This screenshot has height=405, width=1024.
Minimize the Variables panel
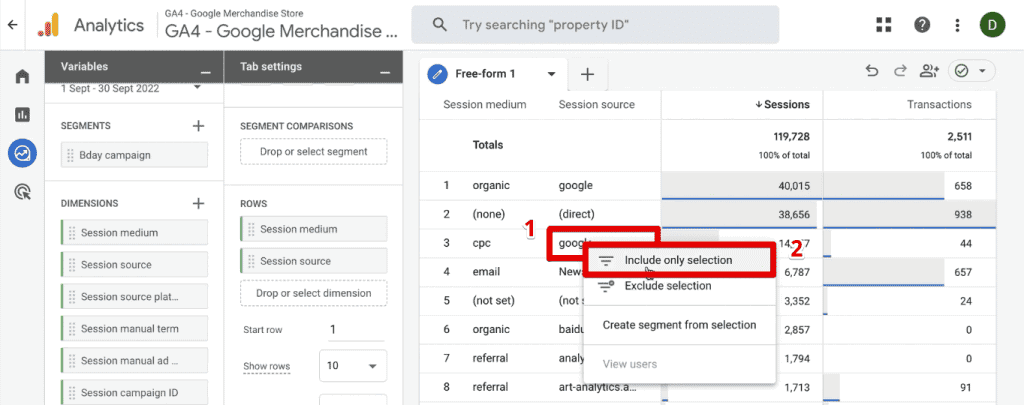[206, 71]
